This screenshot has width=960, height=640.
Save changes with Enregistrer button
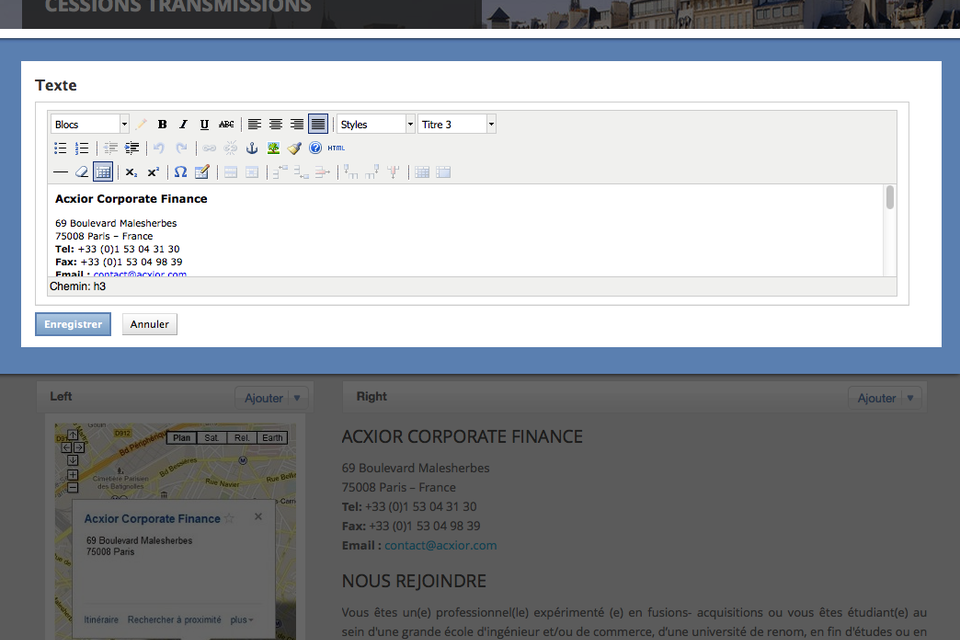click(73, 324)
